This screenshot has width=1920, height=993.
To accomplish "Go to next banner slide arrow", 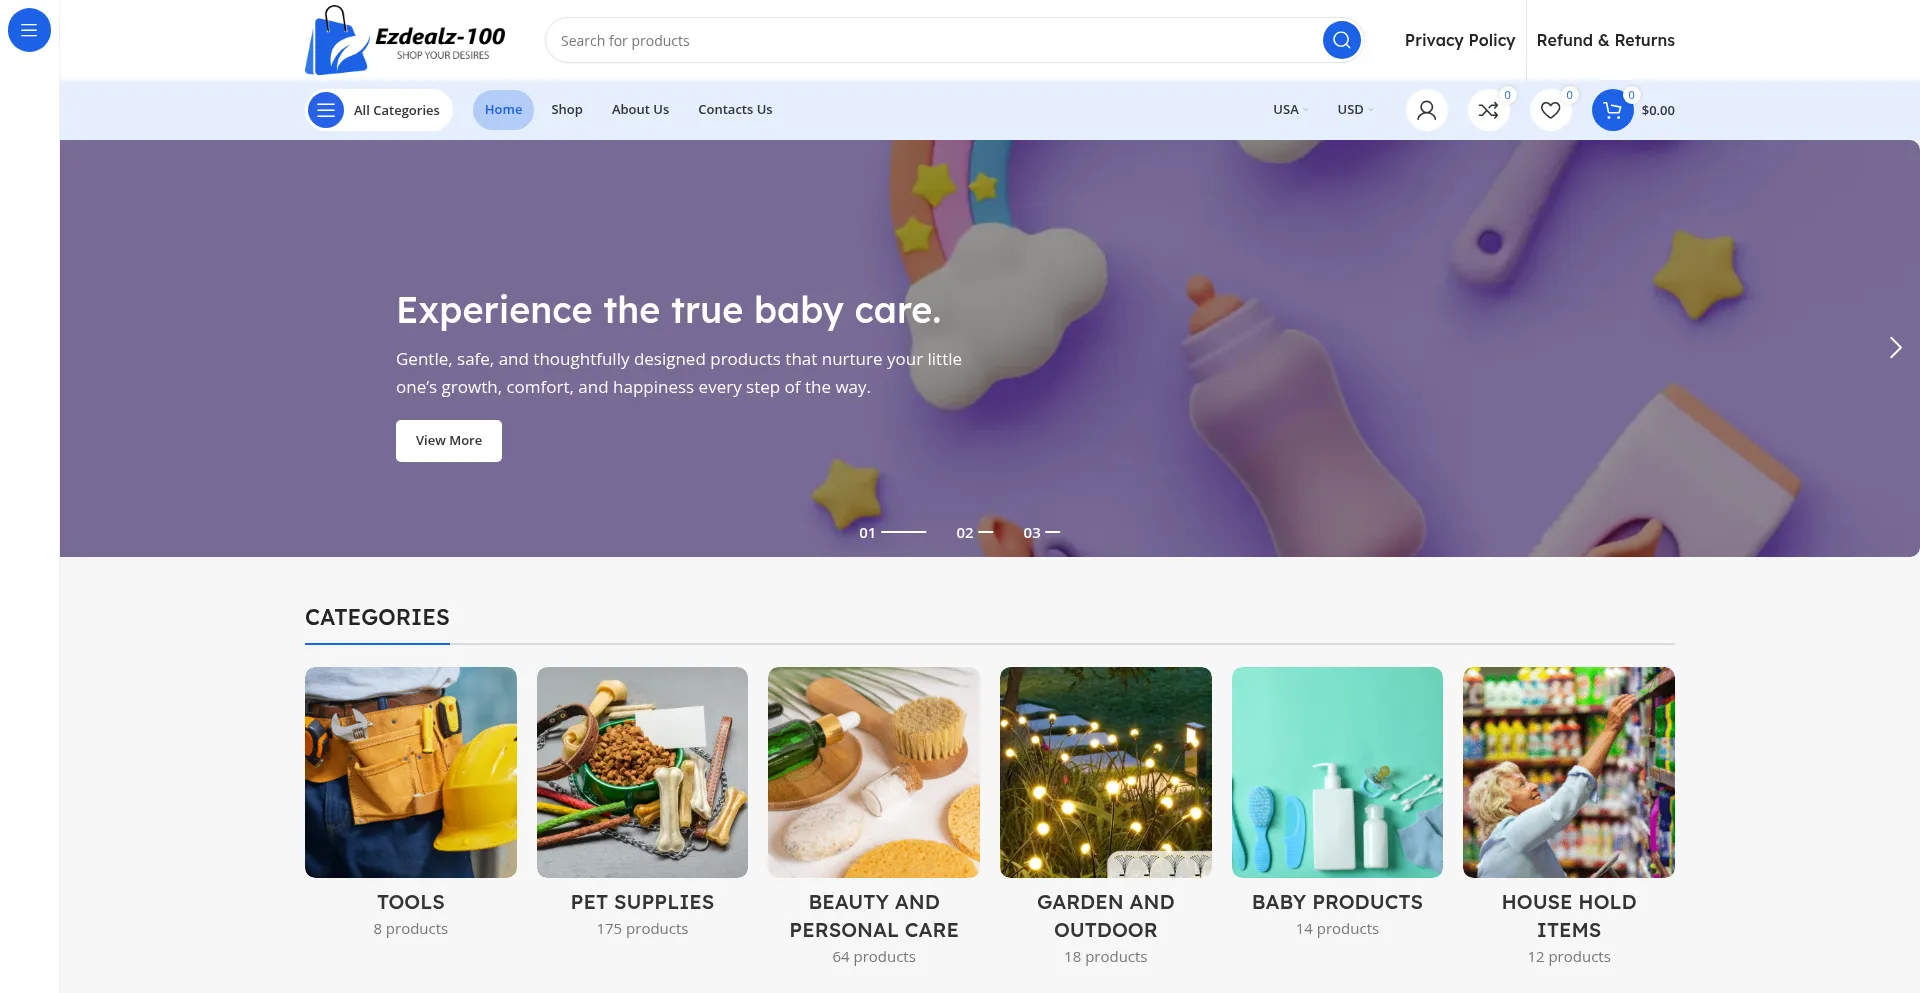I will point(1894,347).
